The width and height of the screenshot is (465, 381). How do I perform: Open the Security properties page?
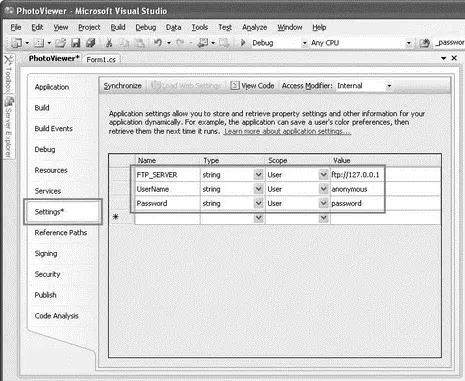tap(47, 274)
